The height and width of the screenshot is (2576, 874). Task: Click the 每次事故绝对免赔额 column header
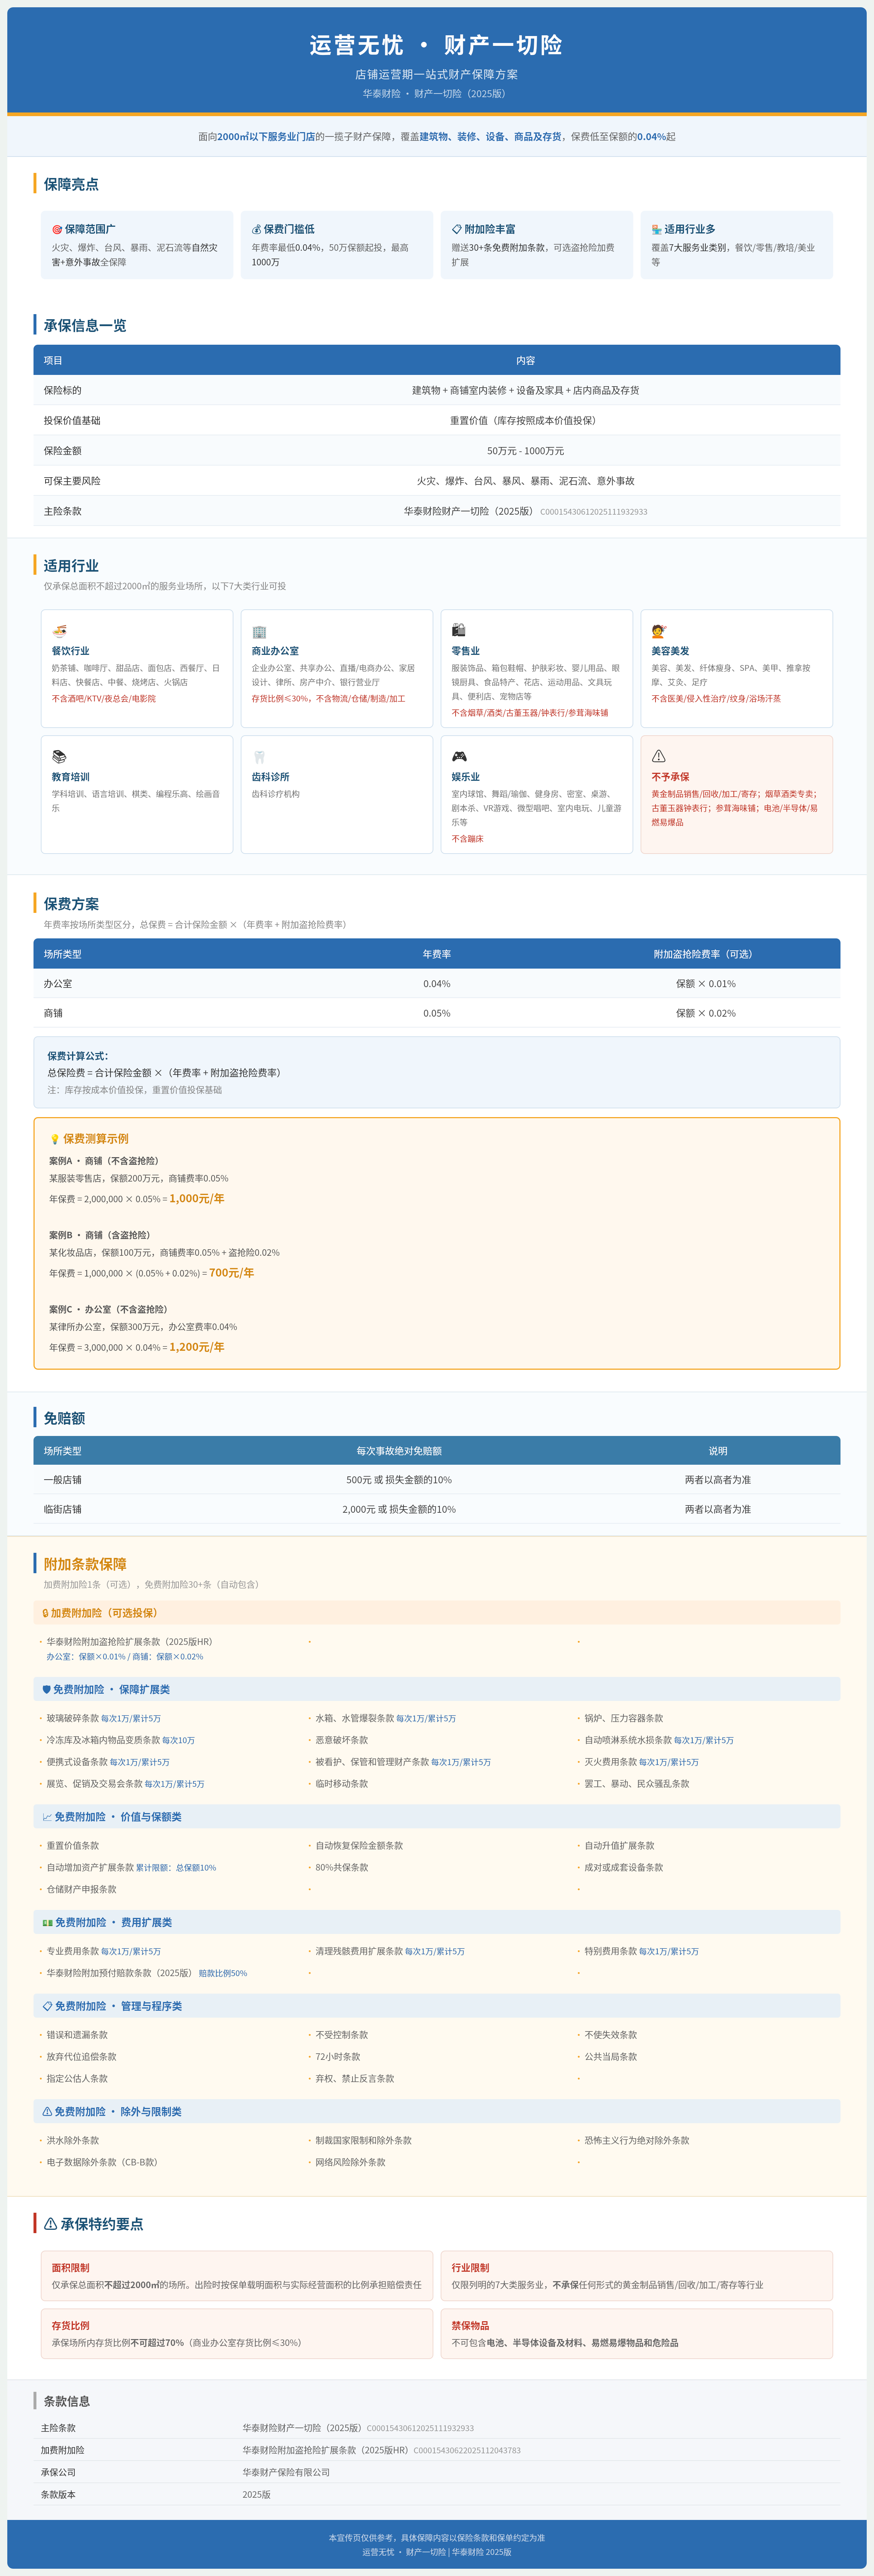(x=399, y=1451)
